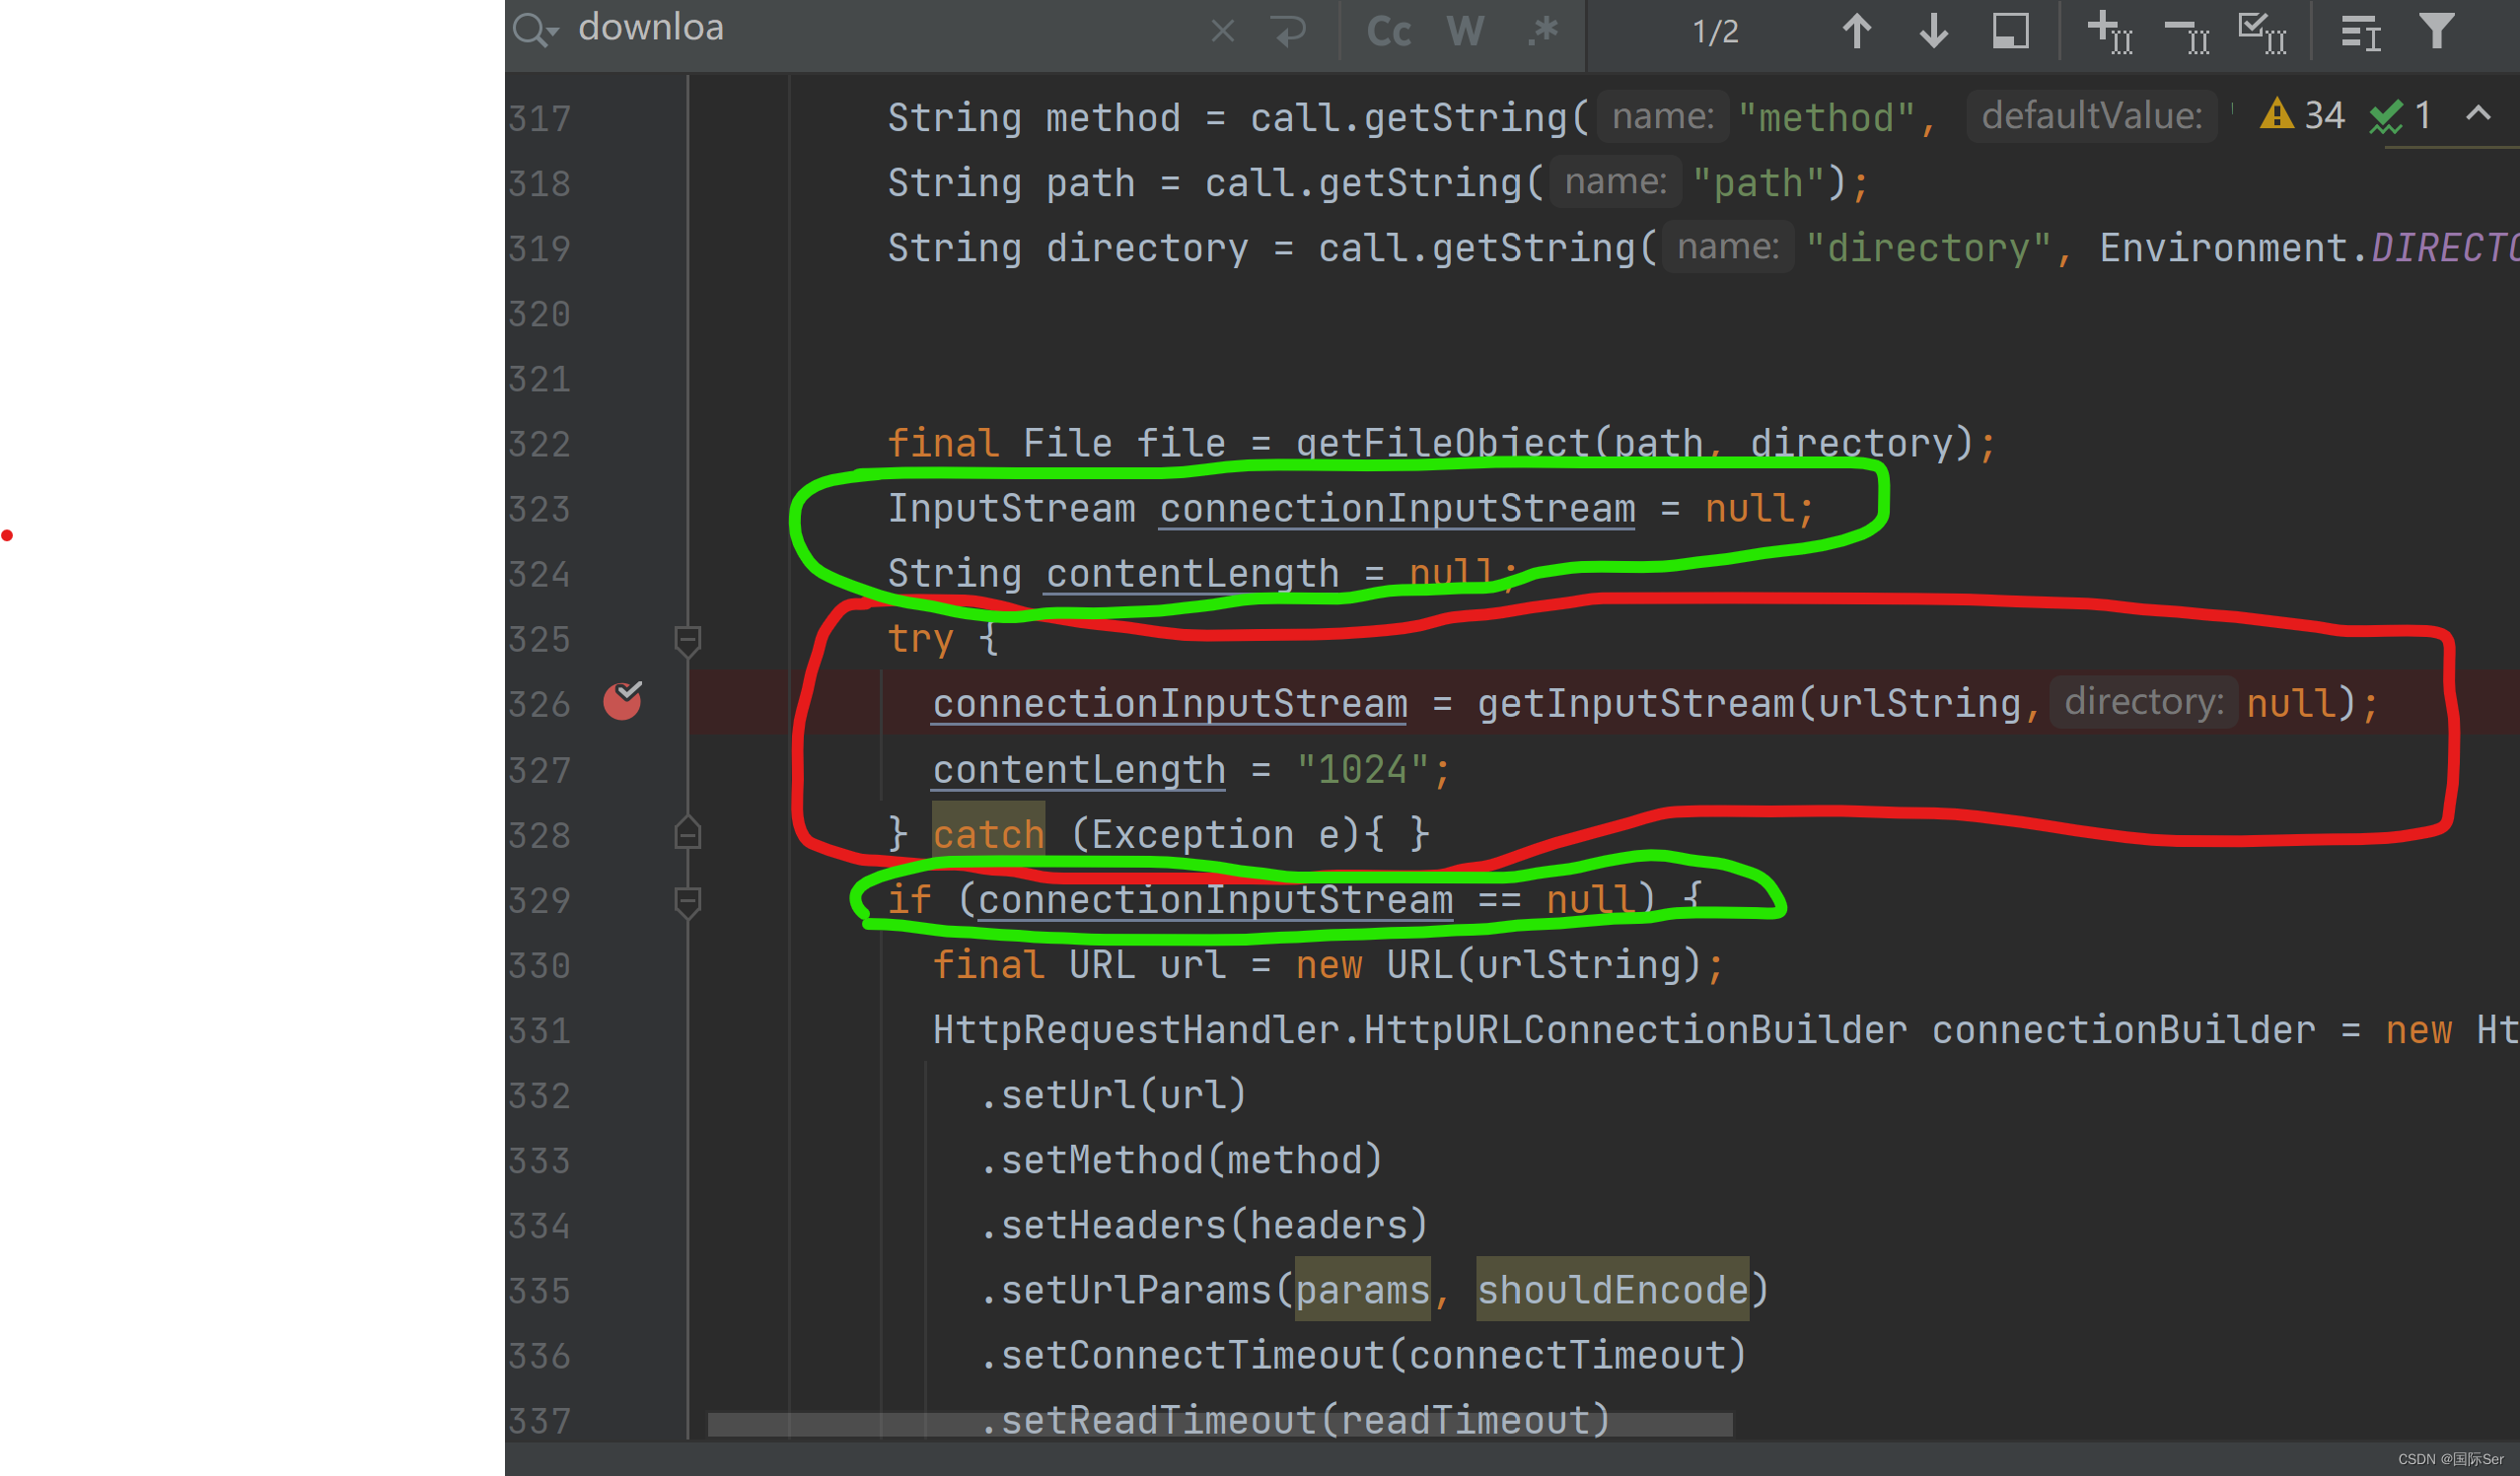Click the filter search results icon
Viewport: 2520px width, 1476px height.
(x=2436, y=31)
